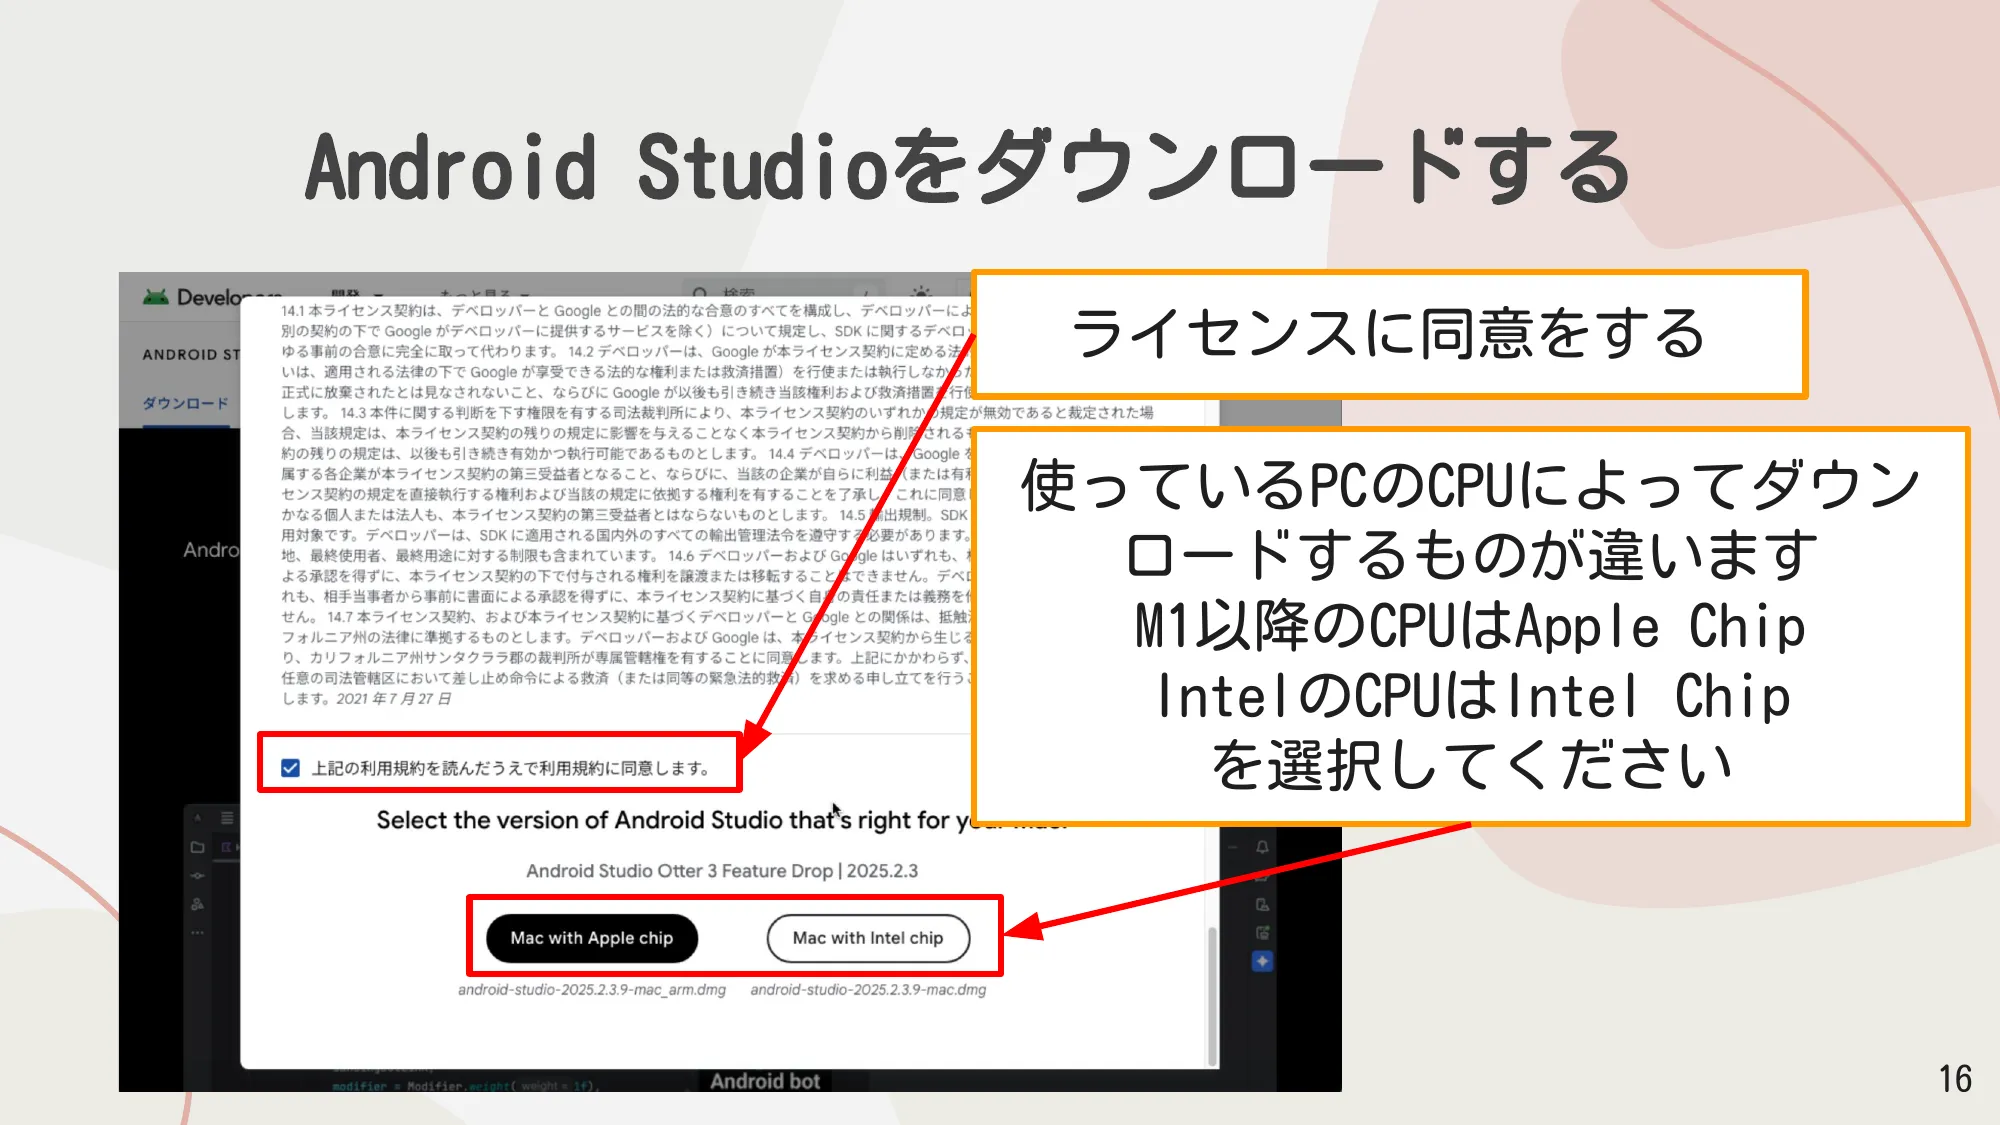Open the Gemini AI assistant panel

(1262, 961)
